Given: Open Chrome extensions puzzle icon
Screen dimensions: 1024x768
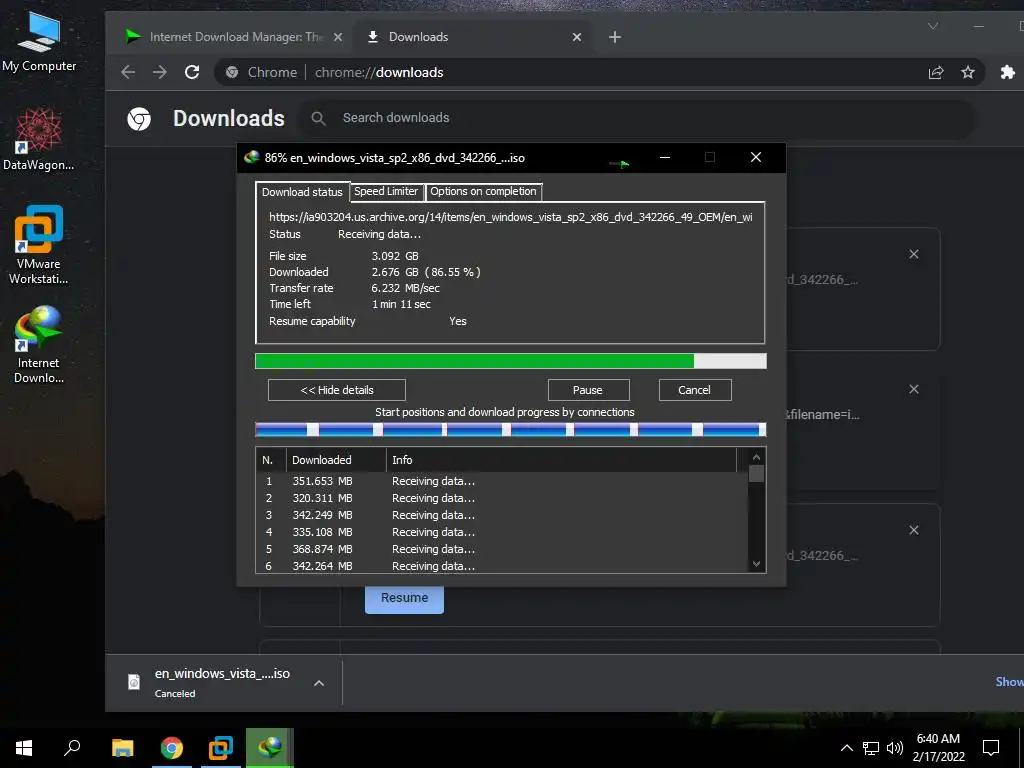Looking at the screenshot, I should (1008, 72).
